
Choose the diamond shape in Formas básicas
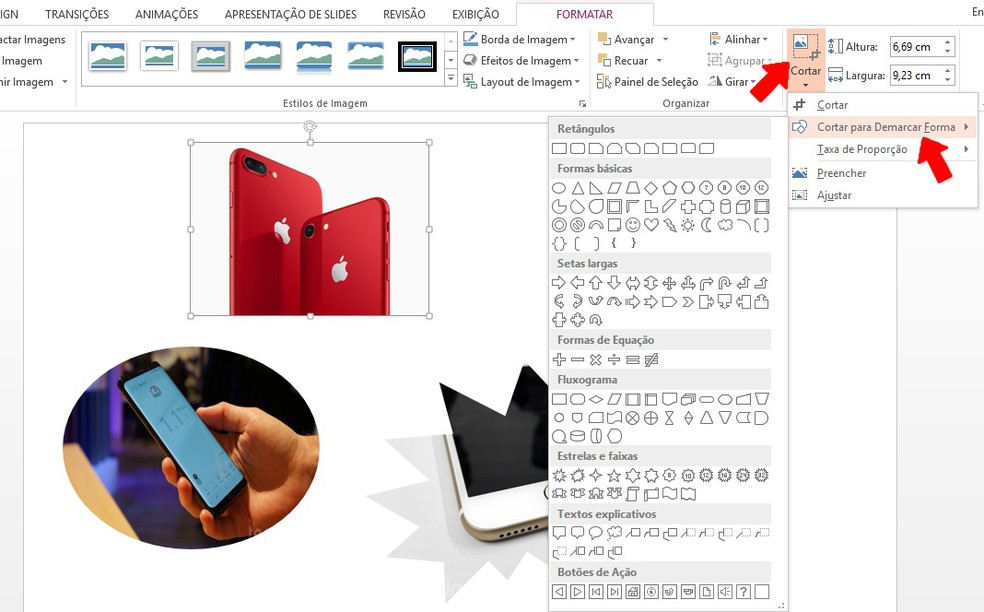pyautogui.click(x=651, y=188)
